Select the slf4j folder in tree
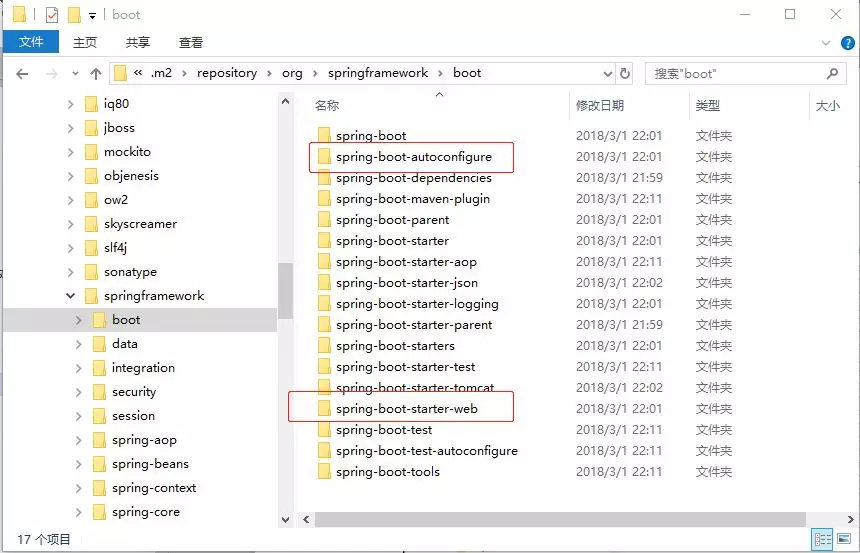Image resolution: width=860 pixels, height=553 pixels. (115, 248)
